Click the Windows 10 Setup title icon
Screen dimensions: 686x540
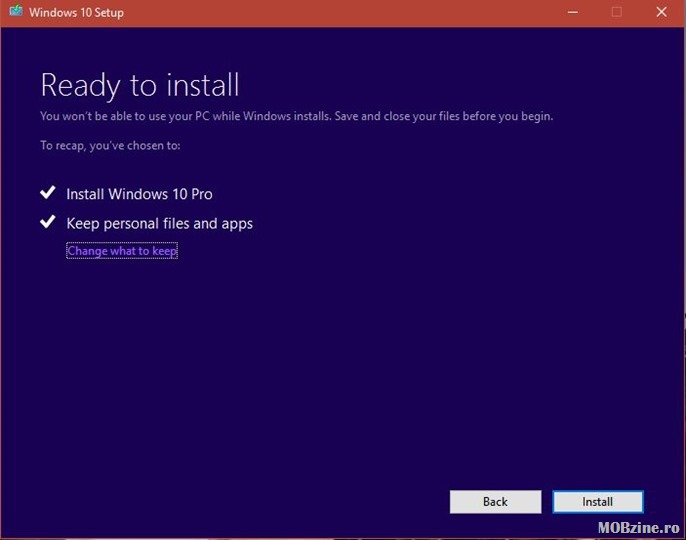(16, 11)
